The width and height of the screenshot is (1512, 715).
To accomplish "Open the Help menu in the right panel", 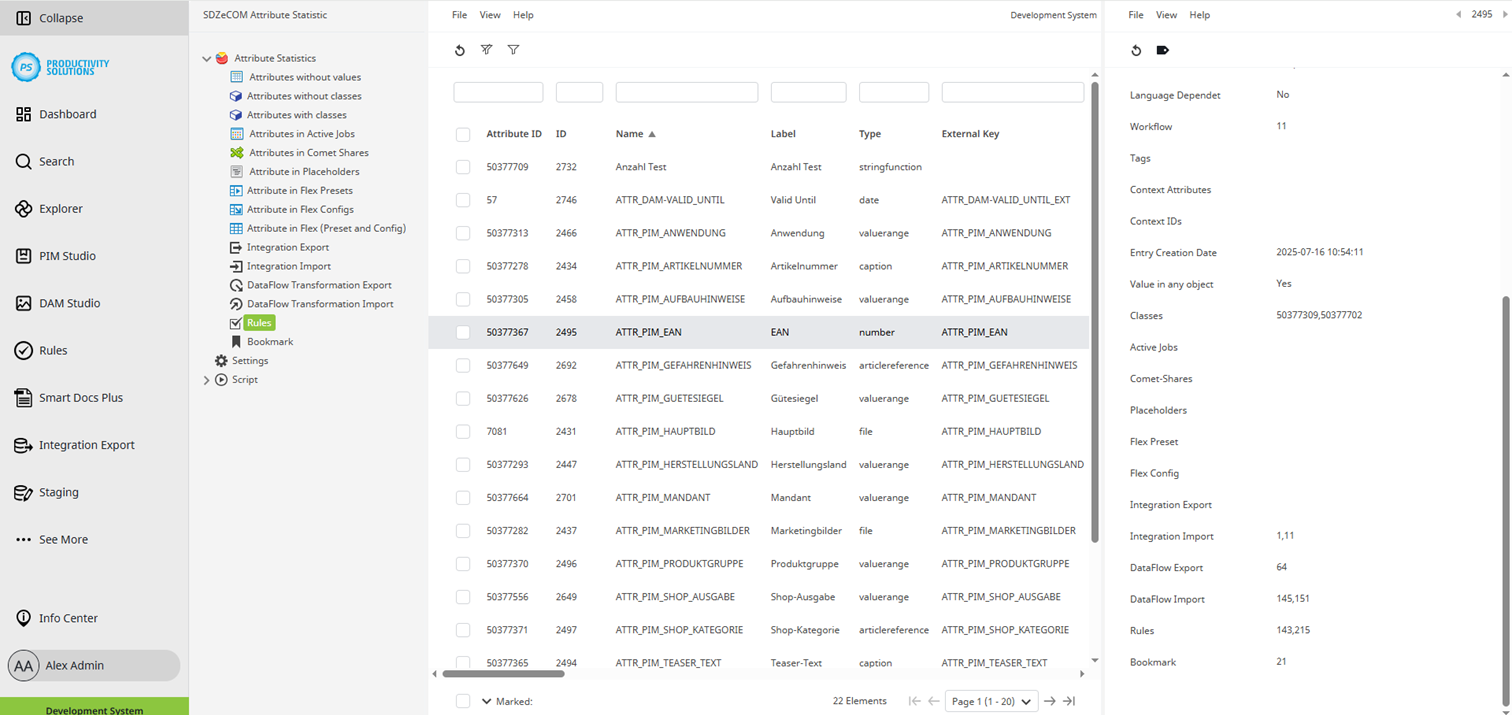I will 1199,15.
